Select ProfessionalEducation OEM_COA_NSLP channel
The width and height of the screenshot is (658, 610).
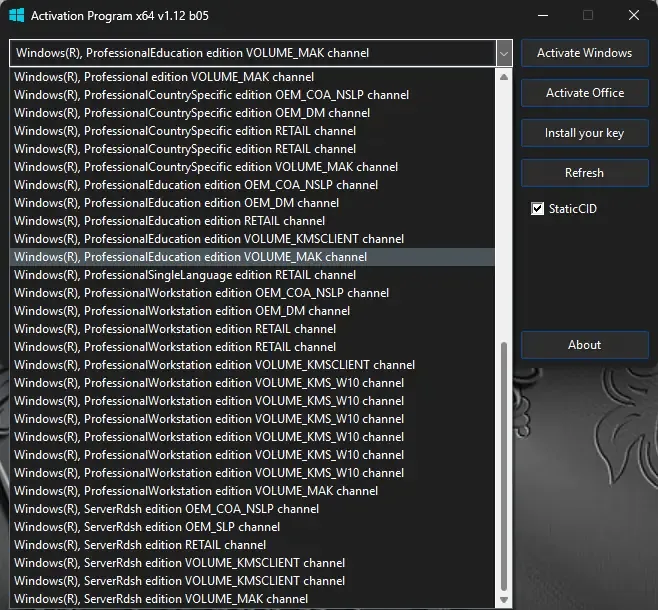252,185
